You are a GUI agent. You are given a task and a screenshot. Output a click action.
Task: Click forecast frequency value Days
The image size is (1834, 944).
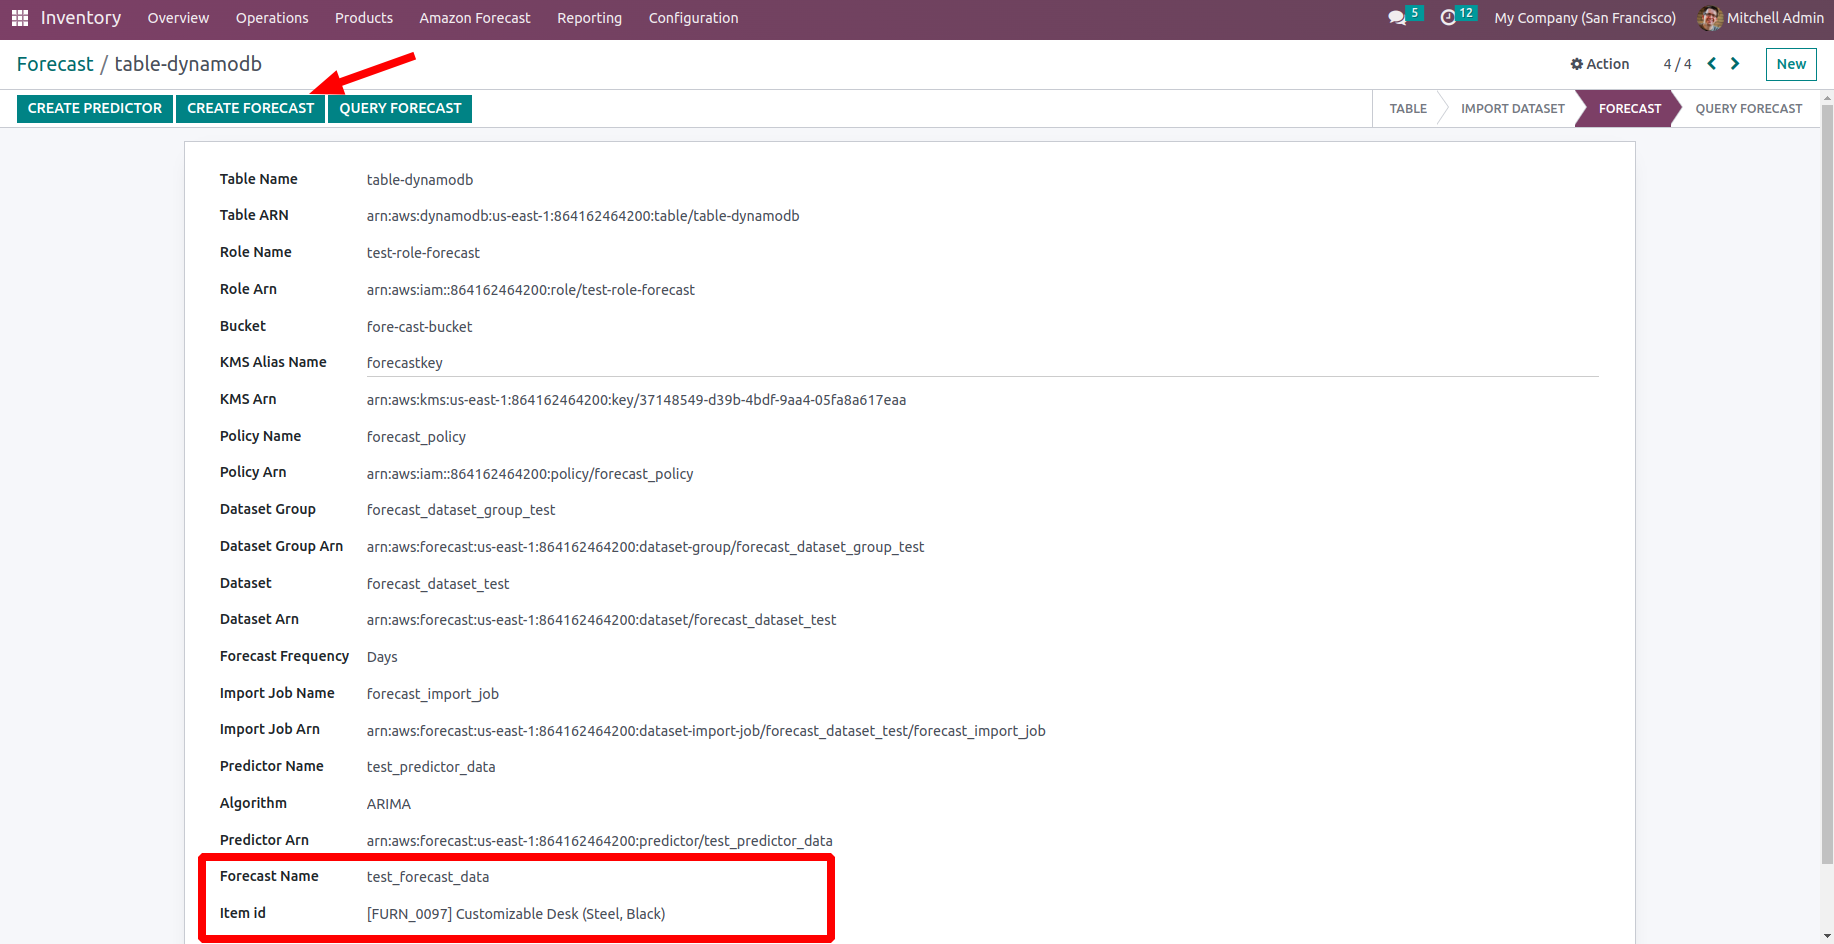(382, 657)
